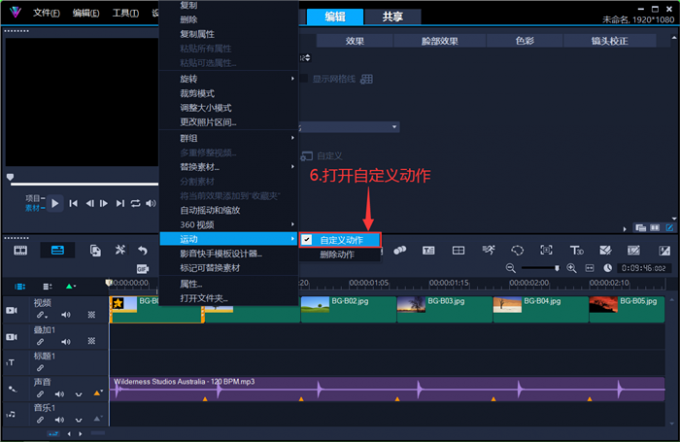Screen dimensions: 680x442
Task: Check the 显示网格线 checkbox
Action: 304,79
